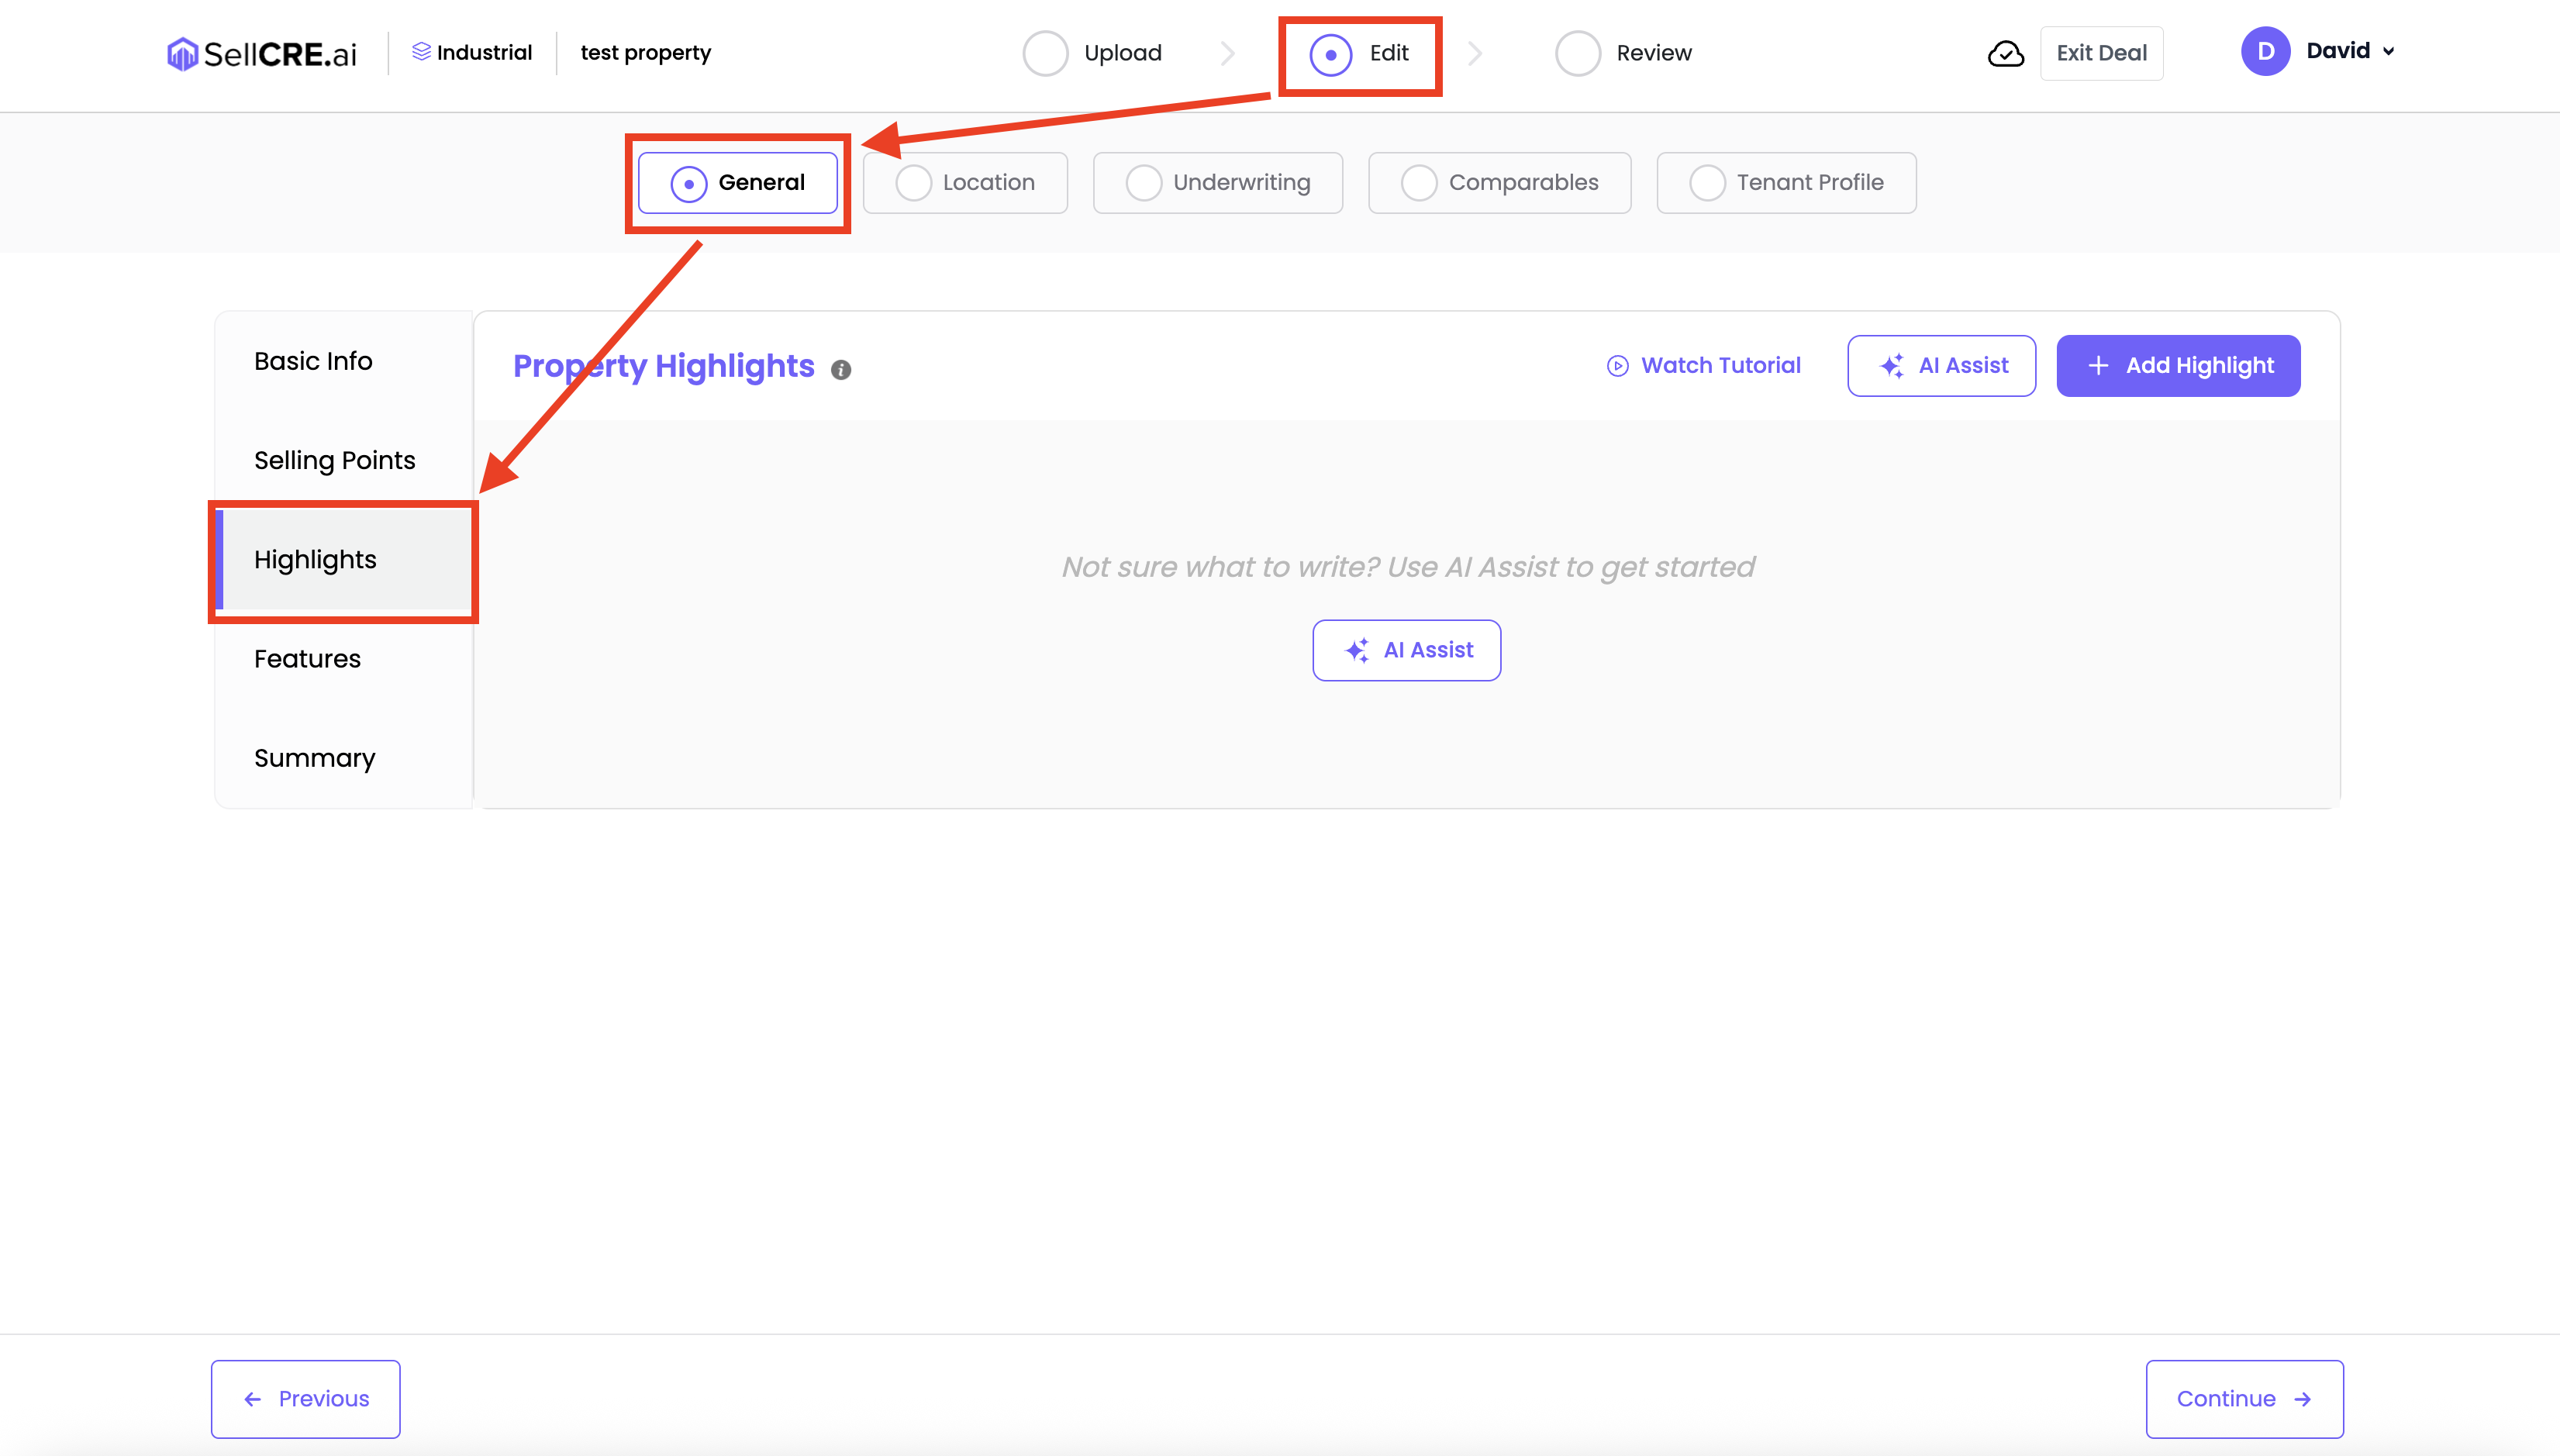
Task: Click the Industrial layers icon
Action: click(x=421, y=52)
